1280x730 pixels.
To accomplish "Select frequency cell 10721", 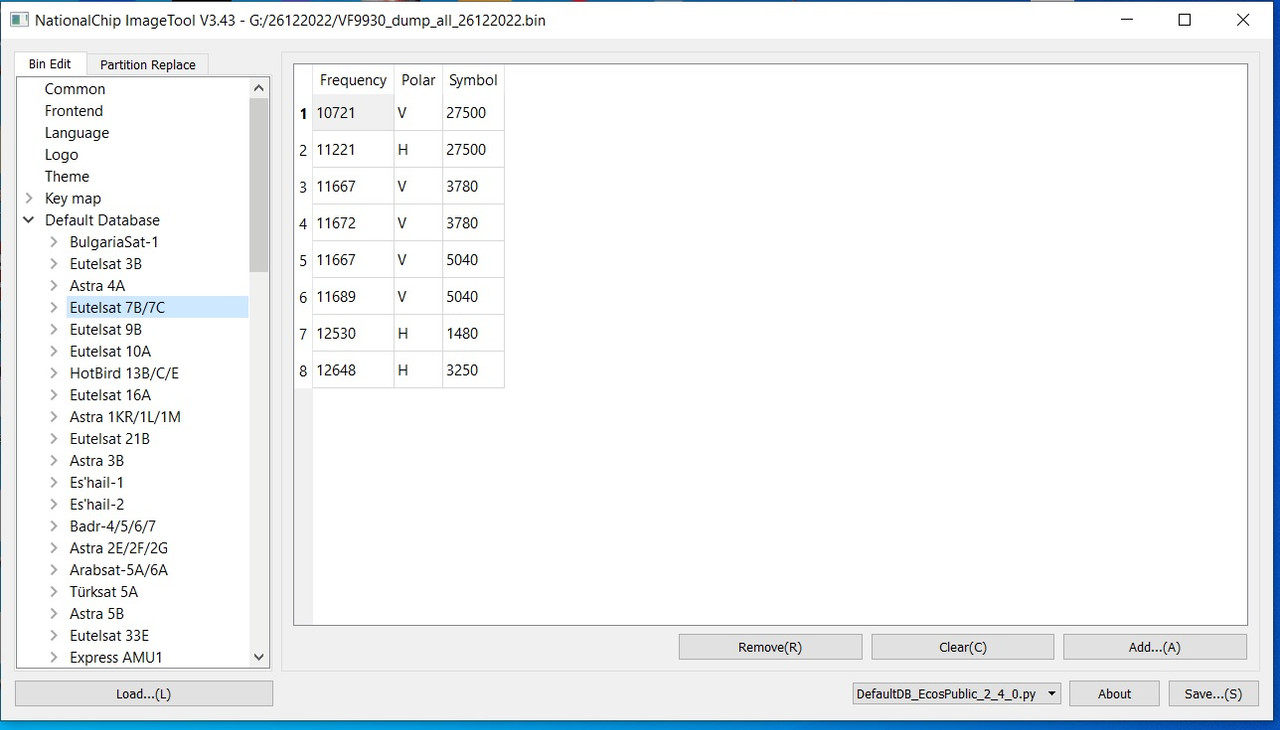I will click(x=353, y=113).
